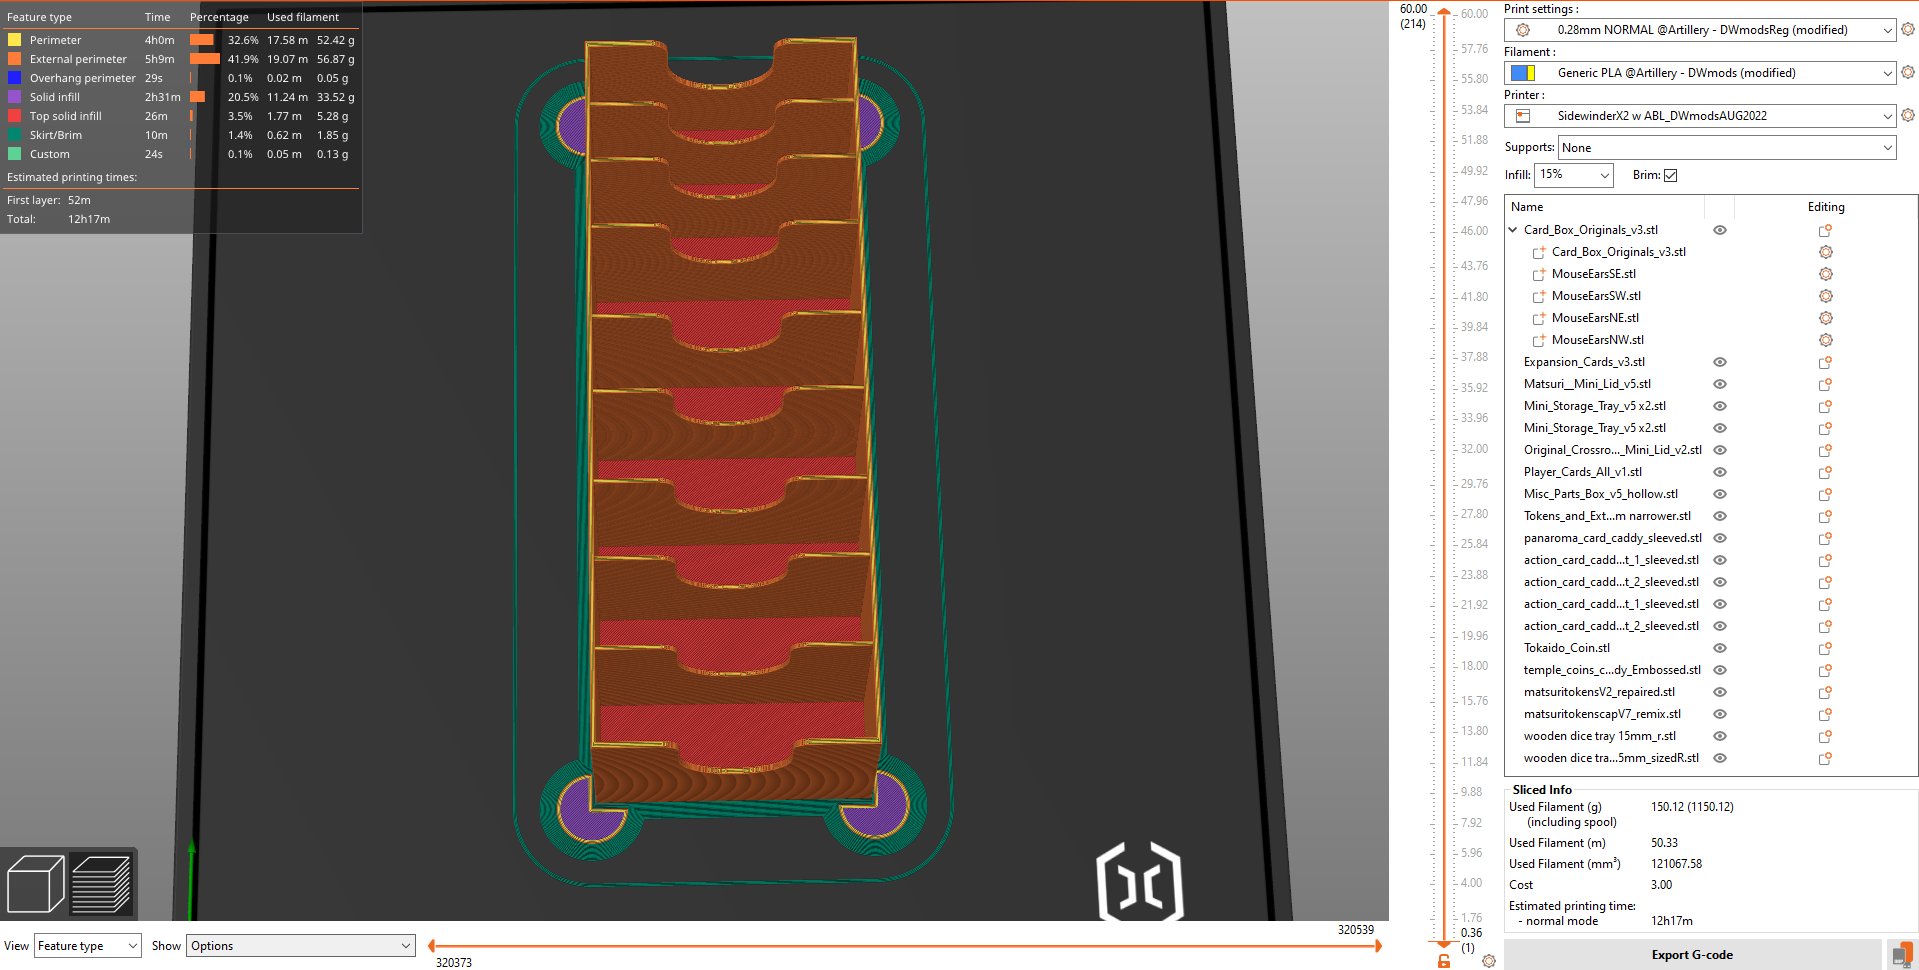The width and height of the screenshot is (1919, 970).
Task: Collapse the Card_Box_Originals_v3.stl tree node
Action: (1513, 230)
